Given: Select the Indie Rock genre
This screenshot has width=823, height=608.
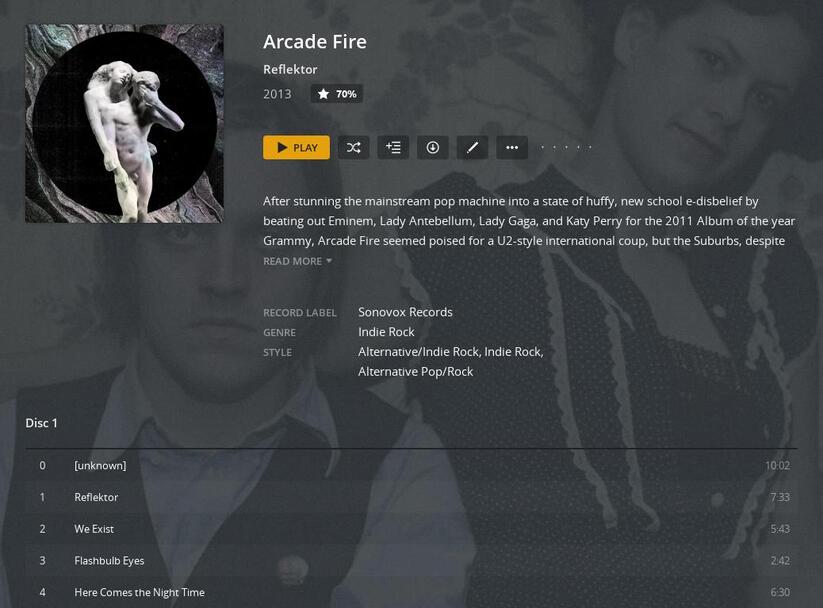Looking at the screenshot, I should [386, 332].
